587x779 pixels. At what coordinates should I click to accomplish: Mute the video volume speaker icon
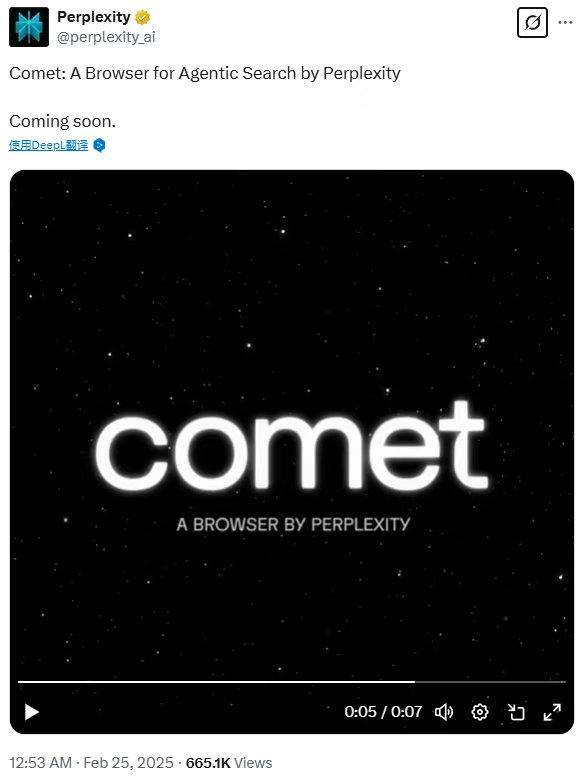[x=444, y=712]
